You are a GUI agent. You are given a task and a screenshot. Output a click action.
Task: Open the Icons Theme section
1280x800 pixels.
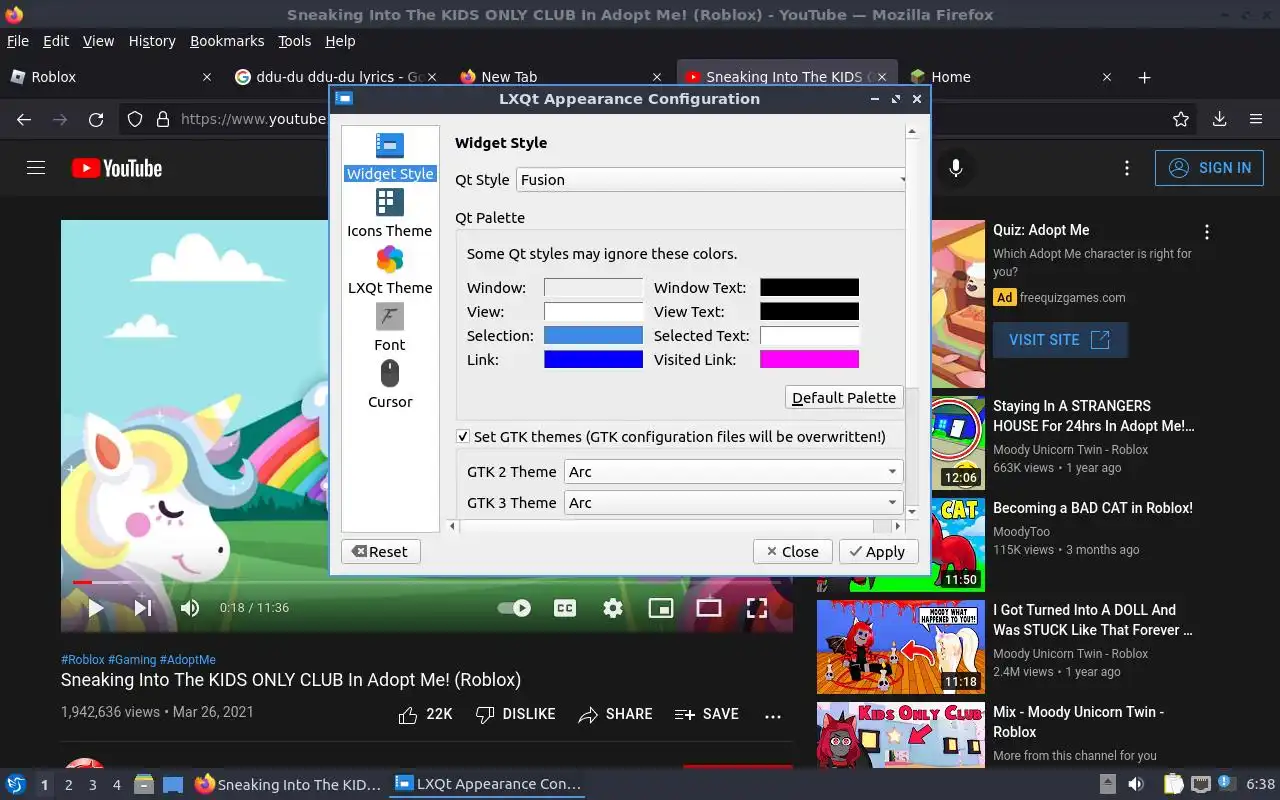point(389,214)
